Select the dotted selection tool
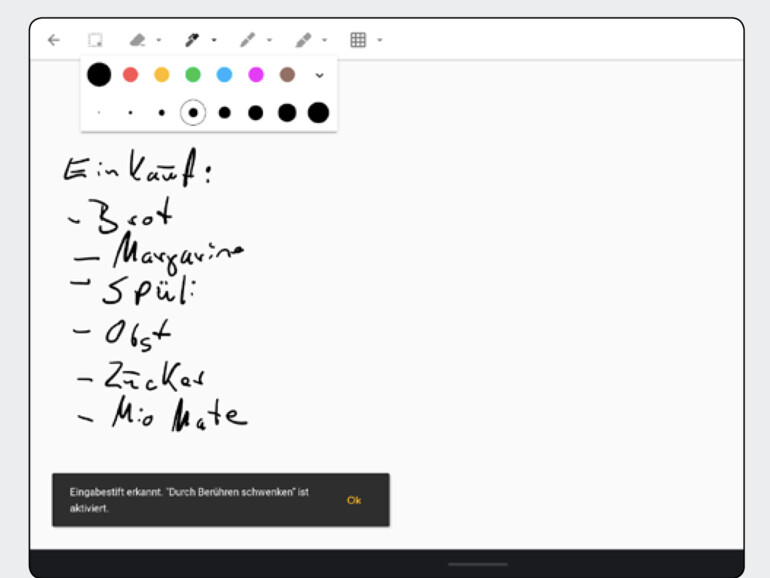Screen dimensions: 770x578 click(x=95, y=40)
